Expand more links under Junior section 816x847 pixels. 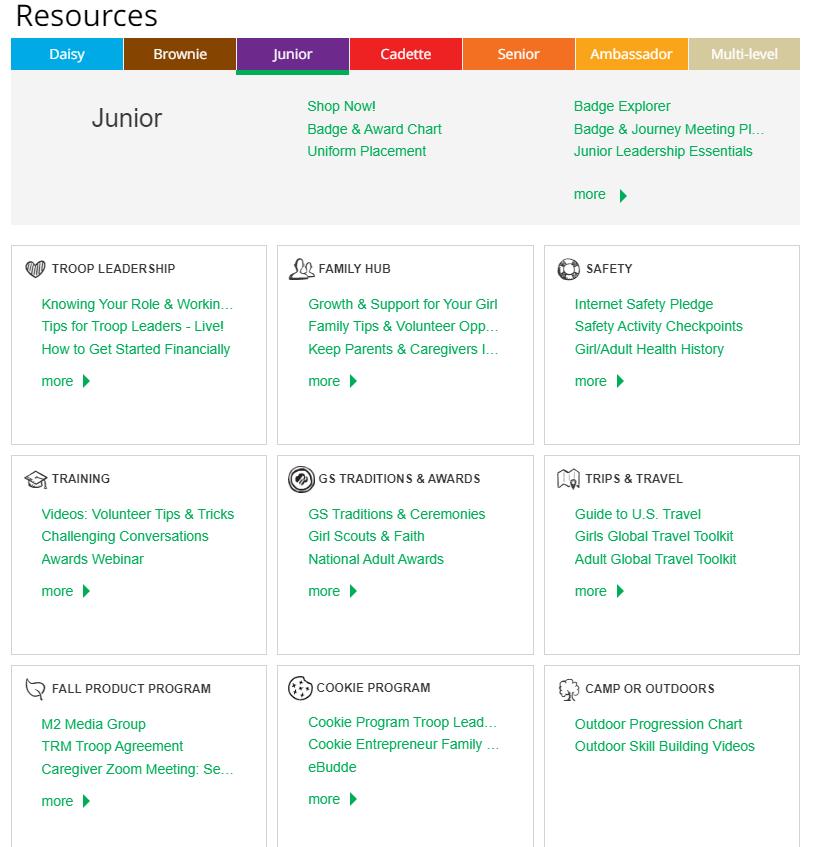coord(600,195)
